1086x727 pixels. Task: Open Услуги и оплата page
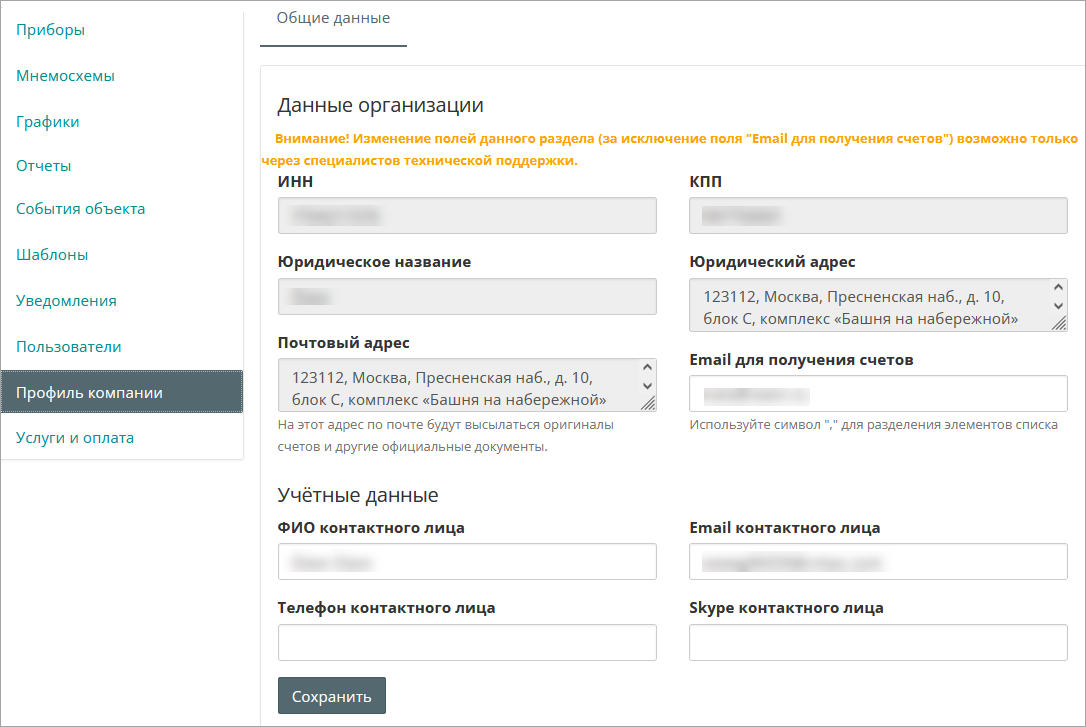[75, 438]
